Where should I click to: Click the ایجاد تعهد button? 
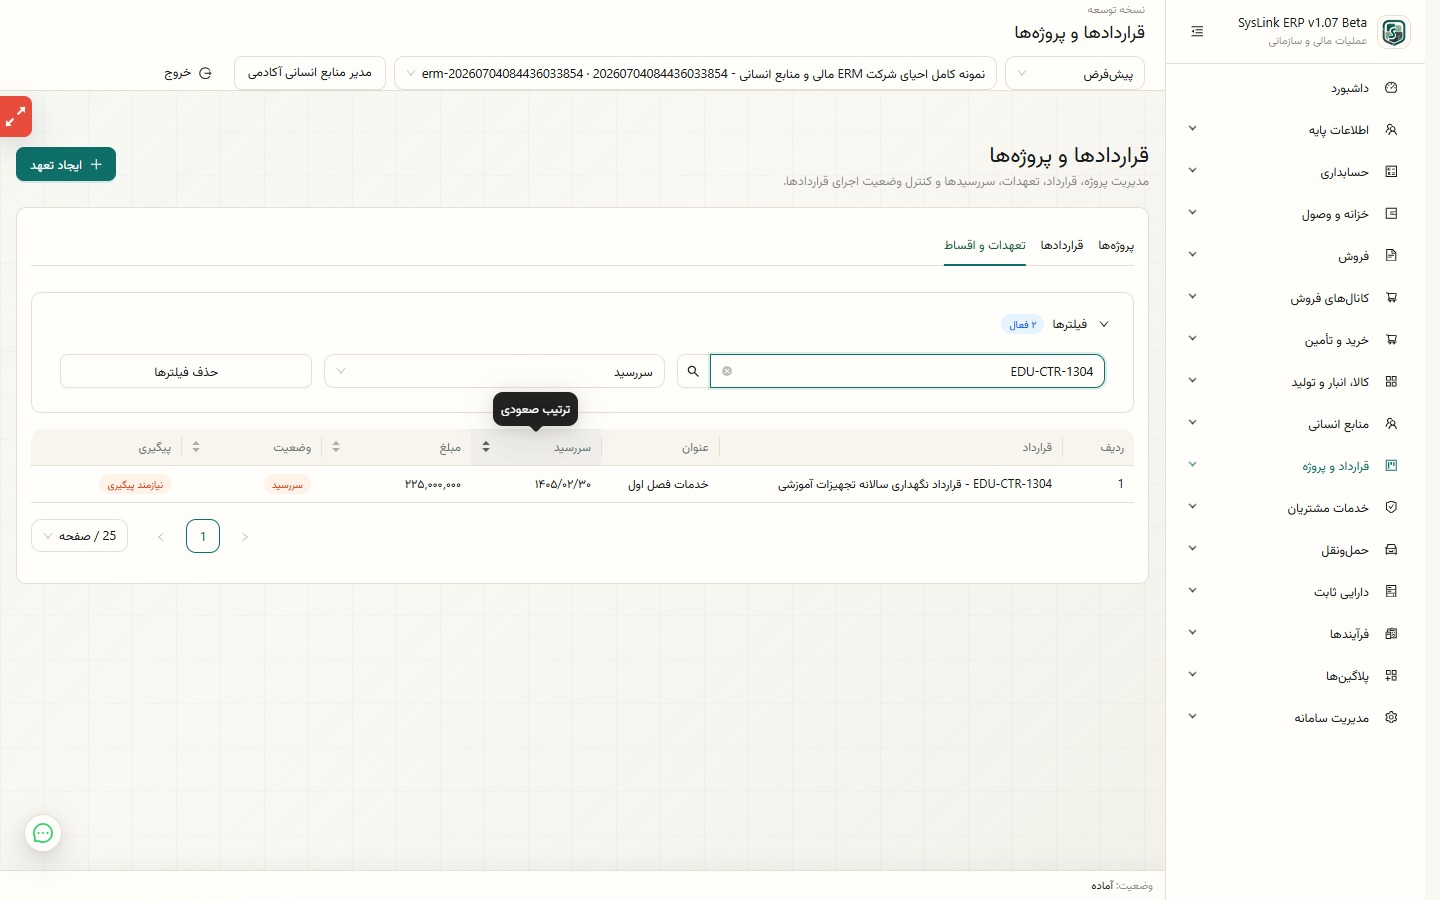click(x=66, y=164)
